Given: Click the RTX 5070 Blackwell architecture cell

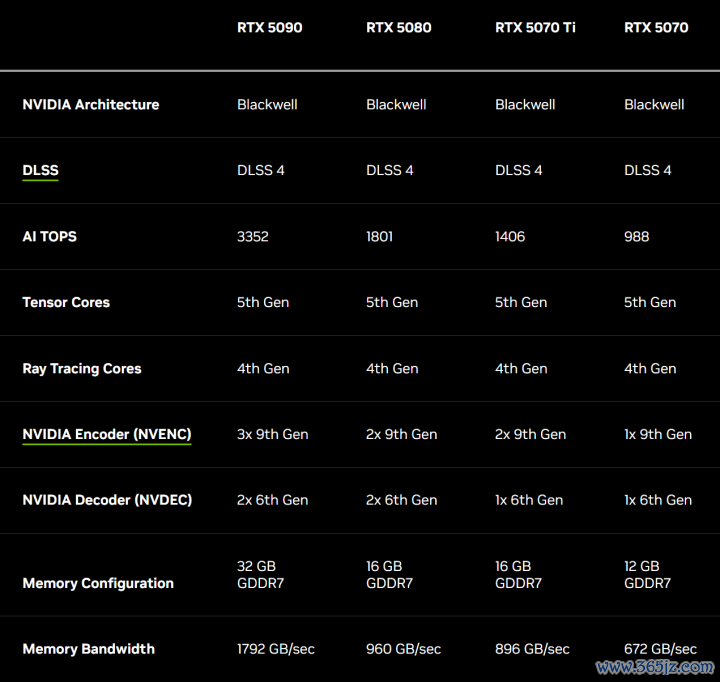Looking at the screenshot, I should (654, 105).
